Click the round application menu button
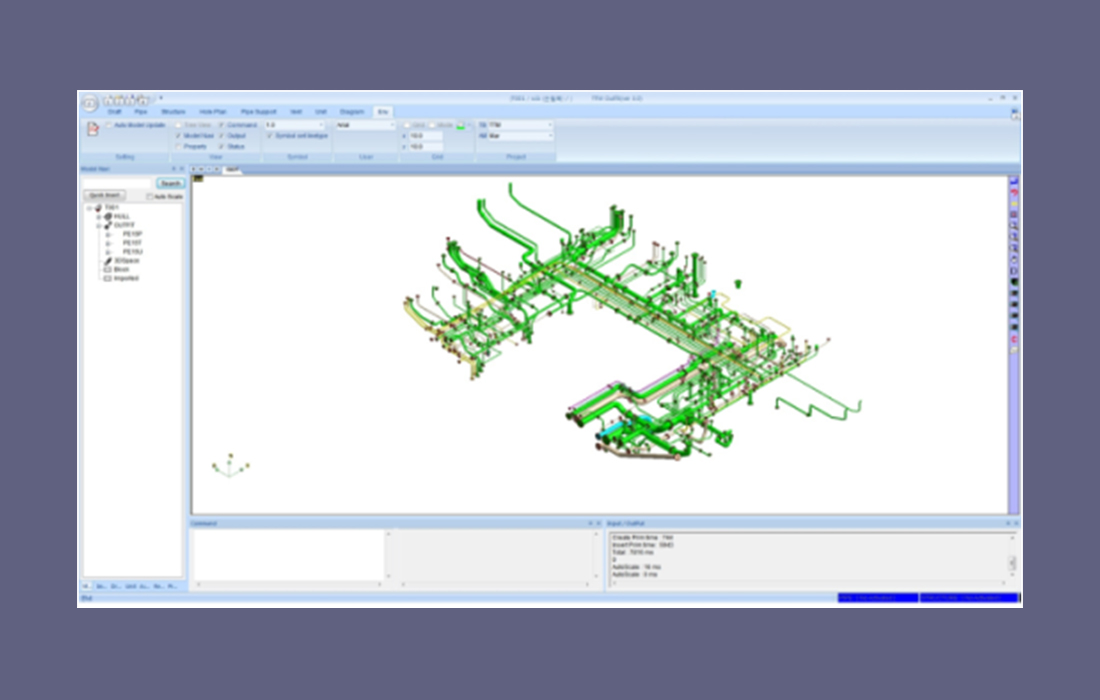This screenshot has height=700, width=1100. 90,102
